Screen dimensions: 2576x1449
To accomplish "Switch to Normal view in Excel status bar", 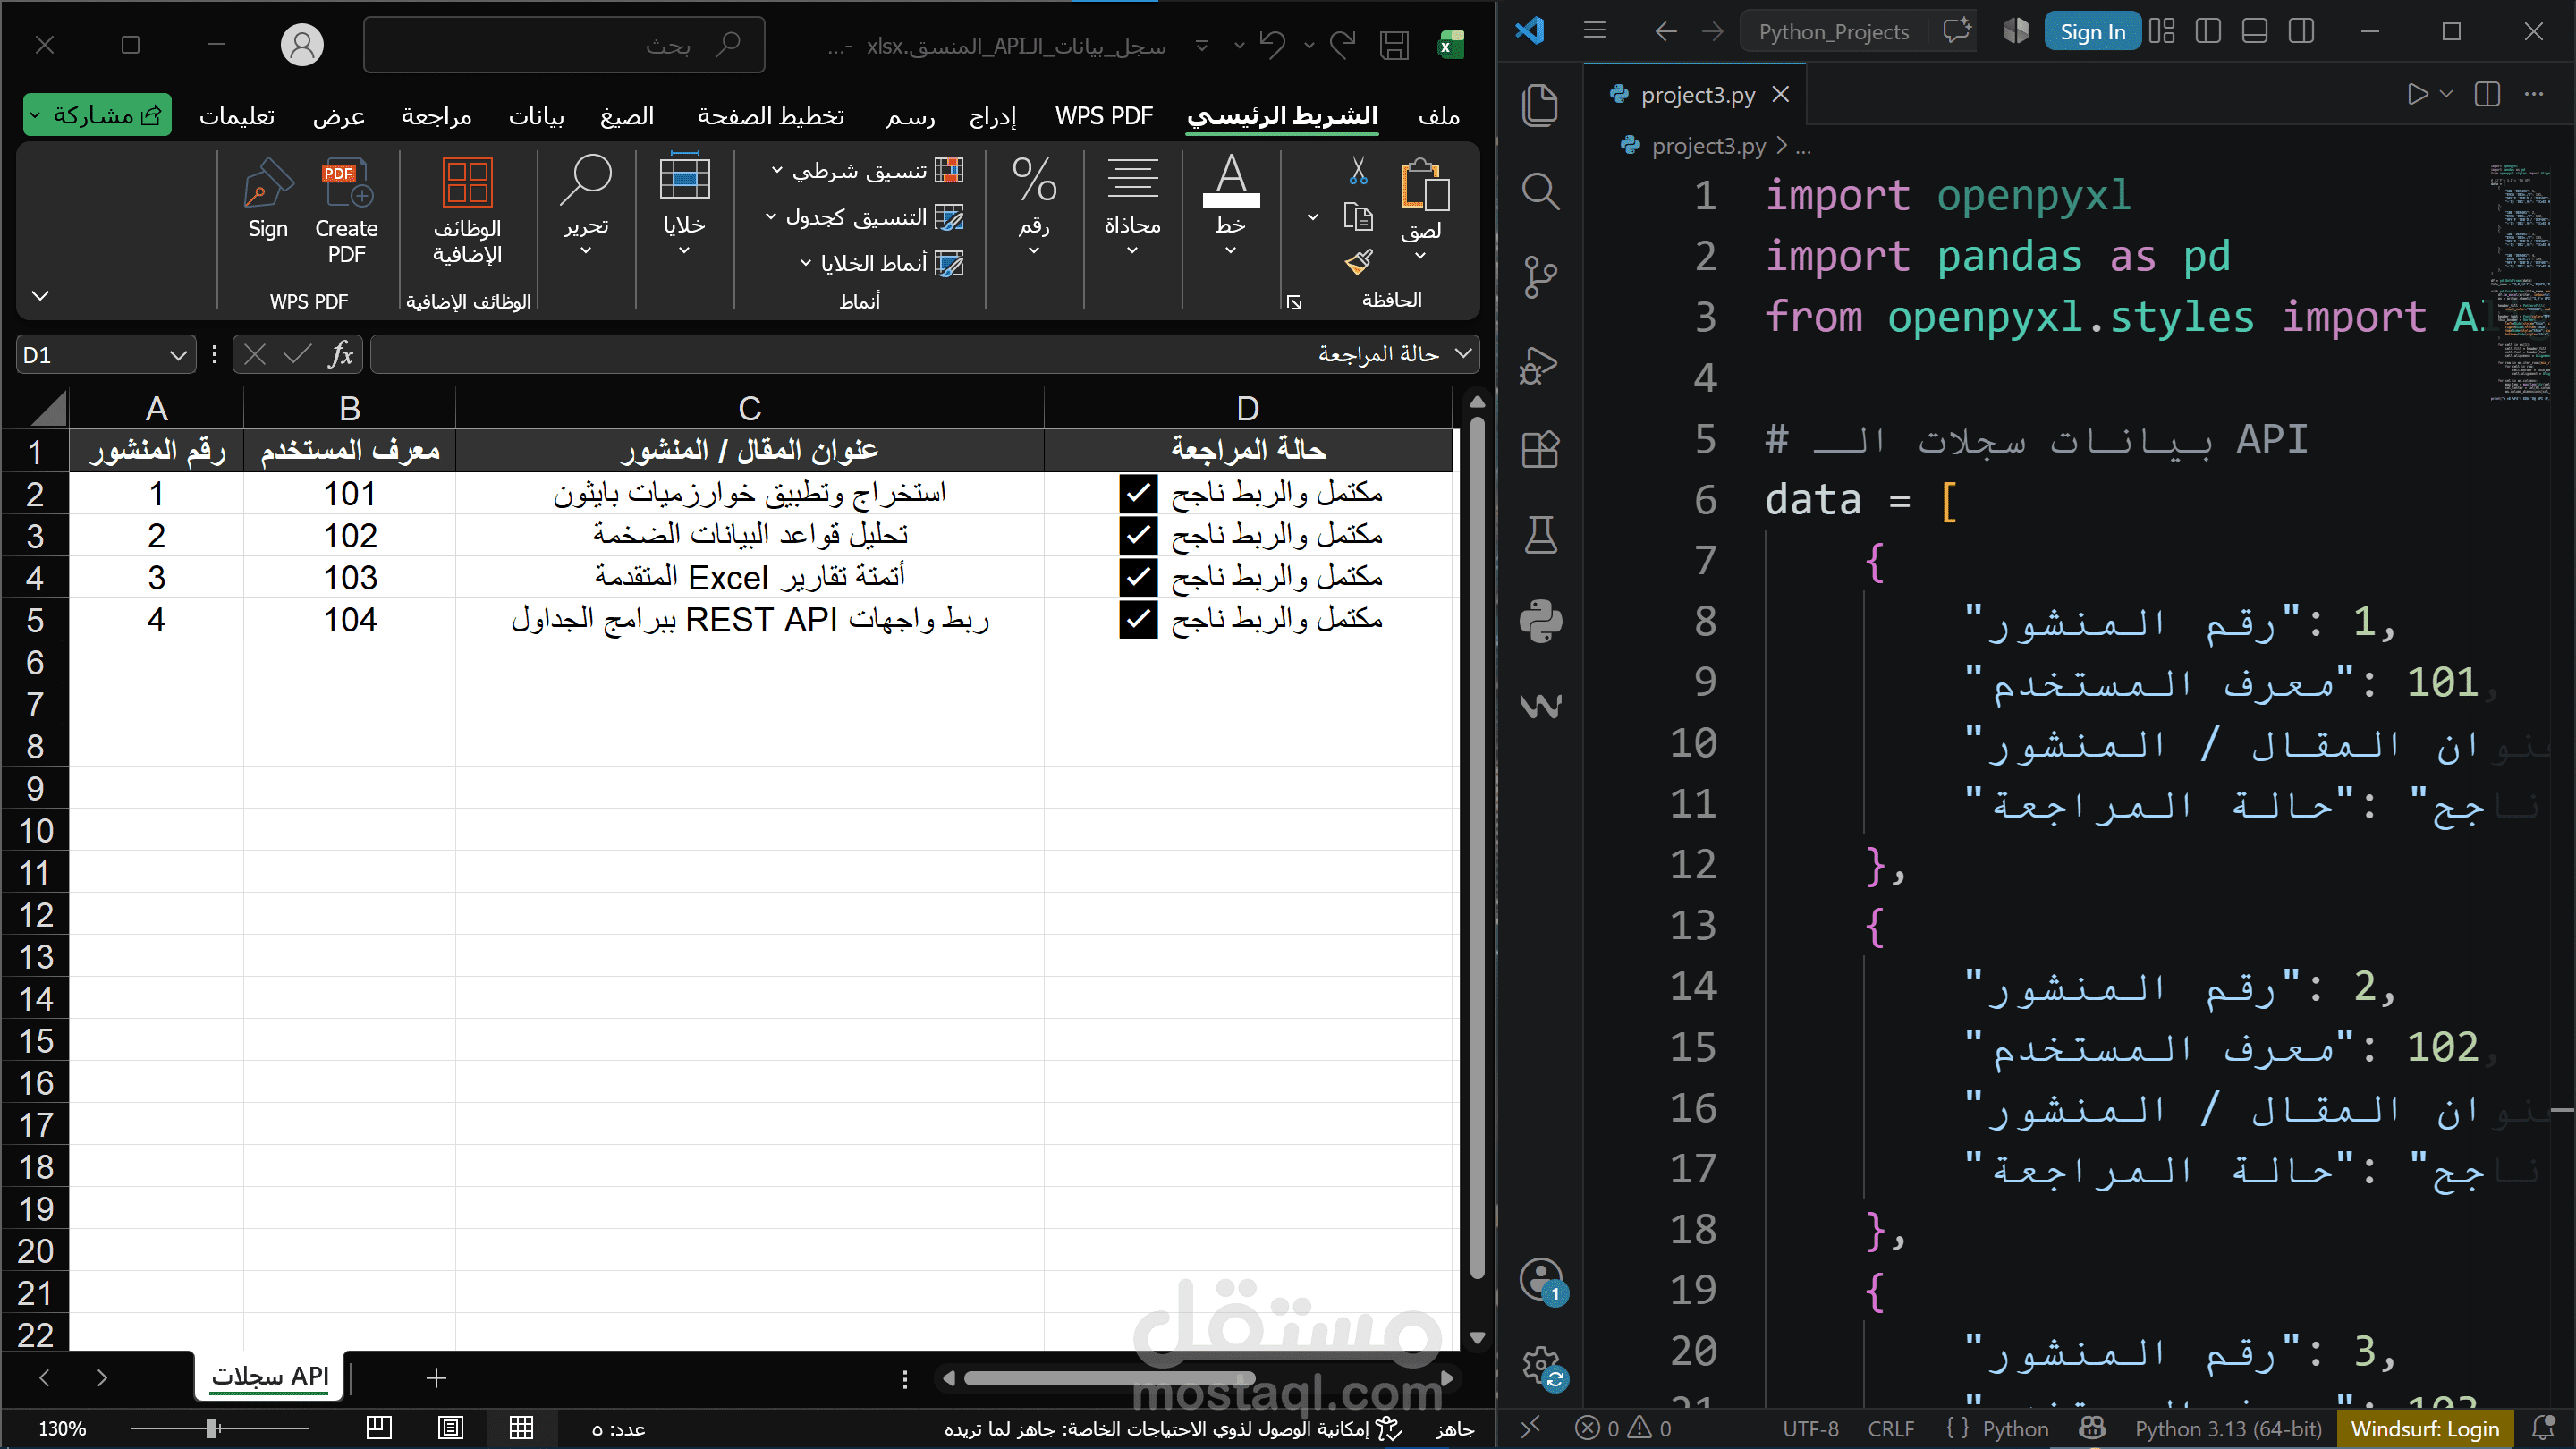I will click(x=521, y=1427).
